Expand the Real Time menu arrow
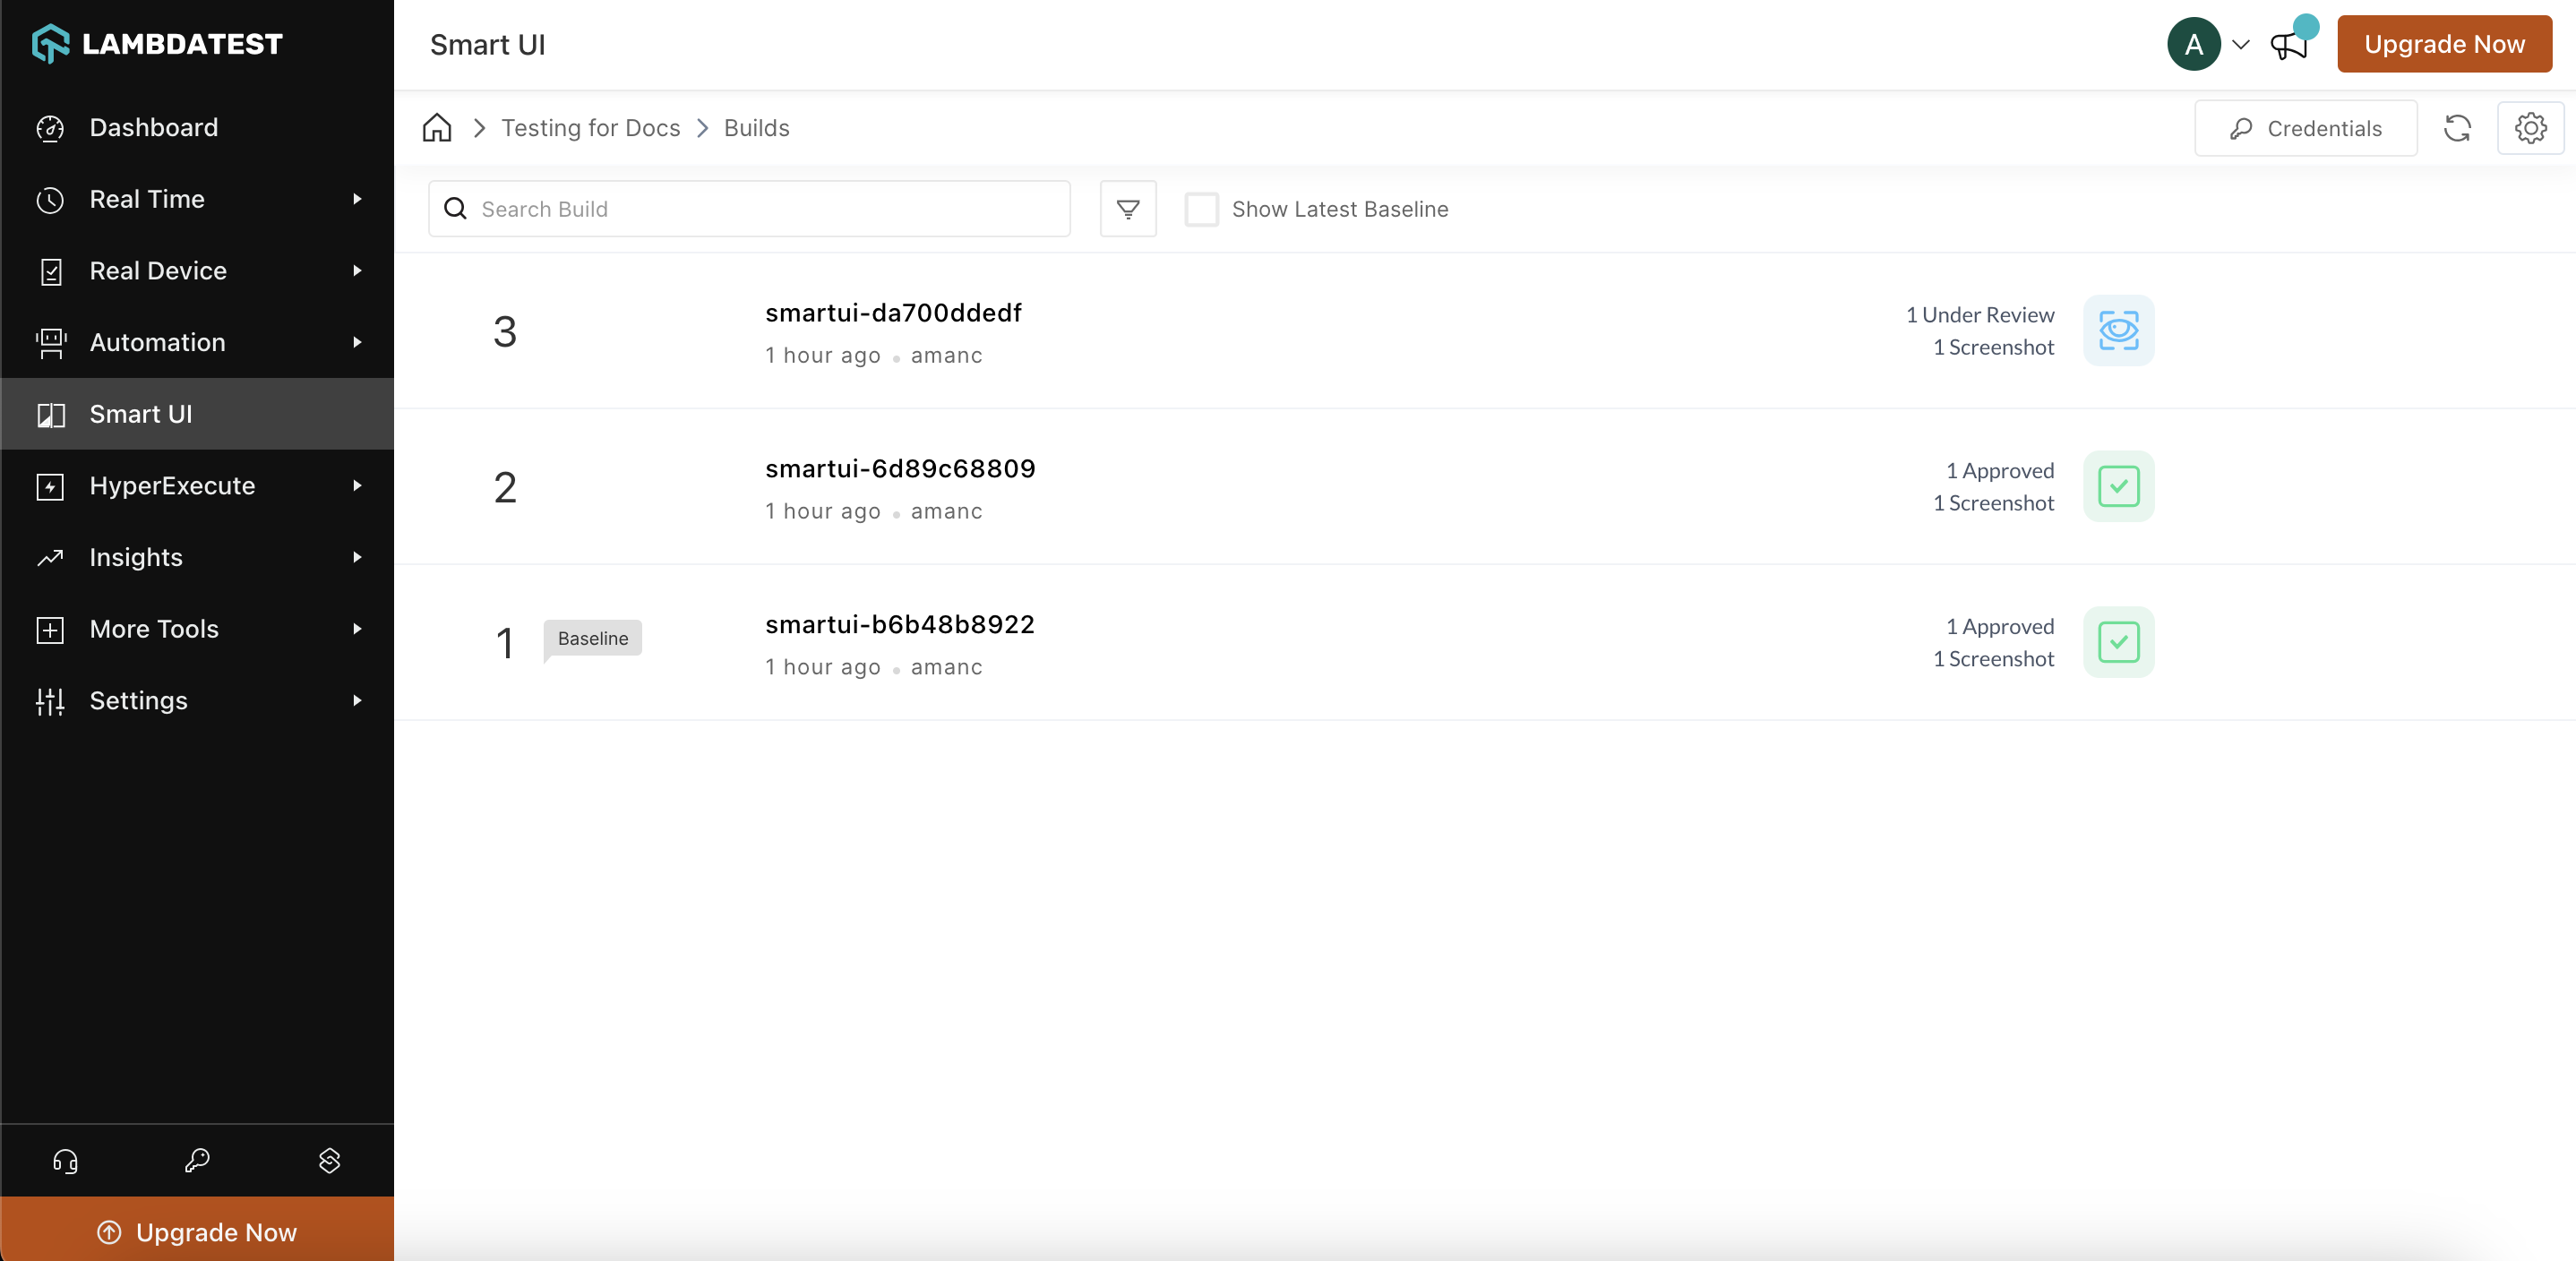This screenshot has width=2576, height=1261. click(357, 199)
